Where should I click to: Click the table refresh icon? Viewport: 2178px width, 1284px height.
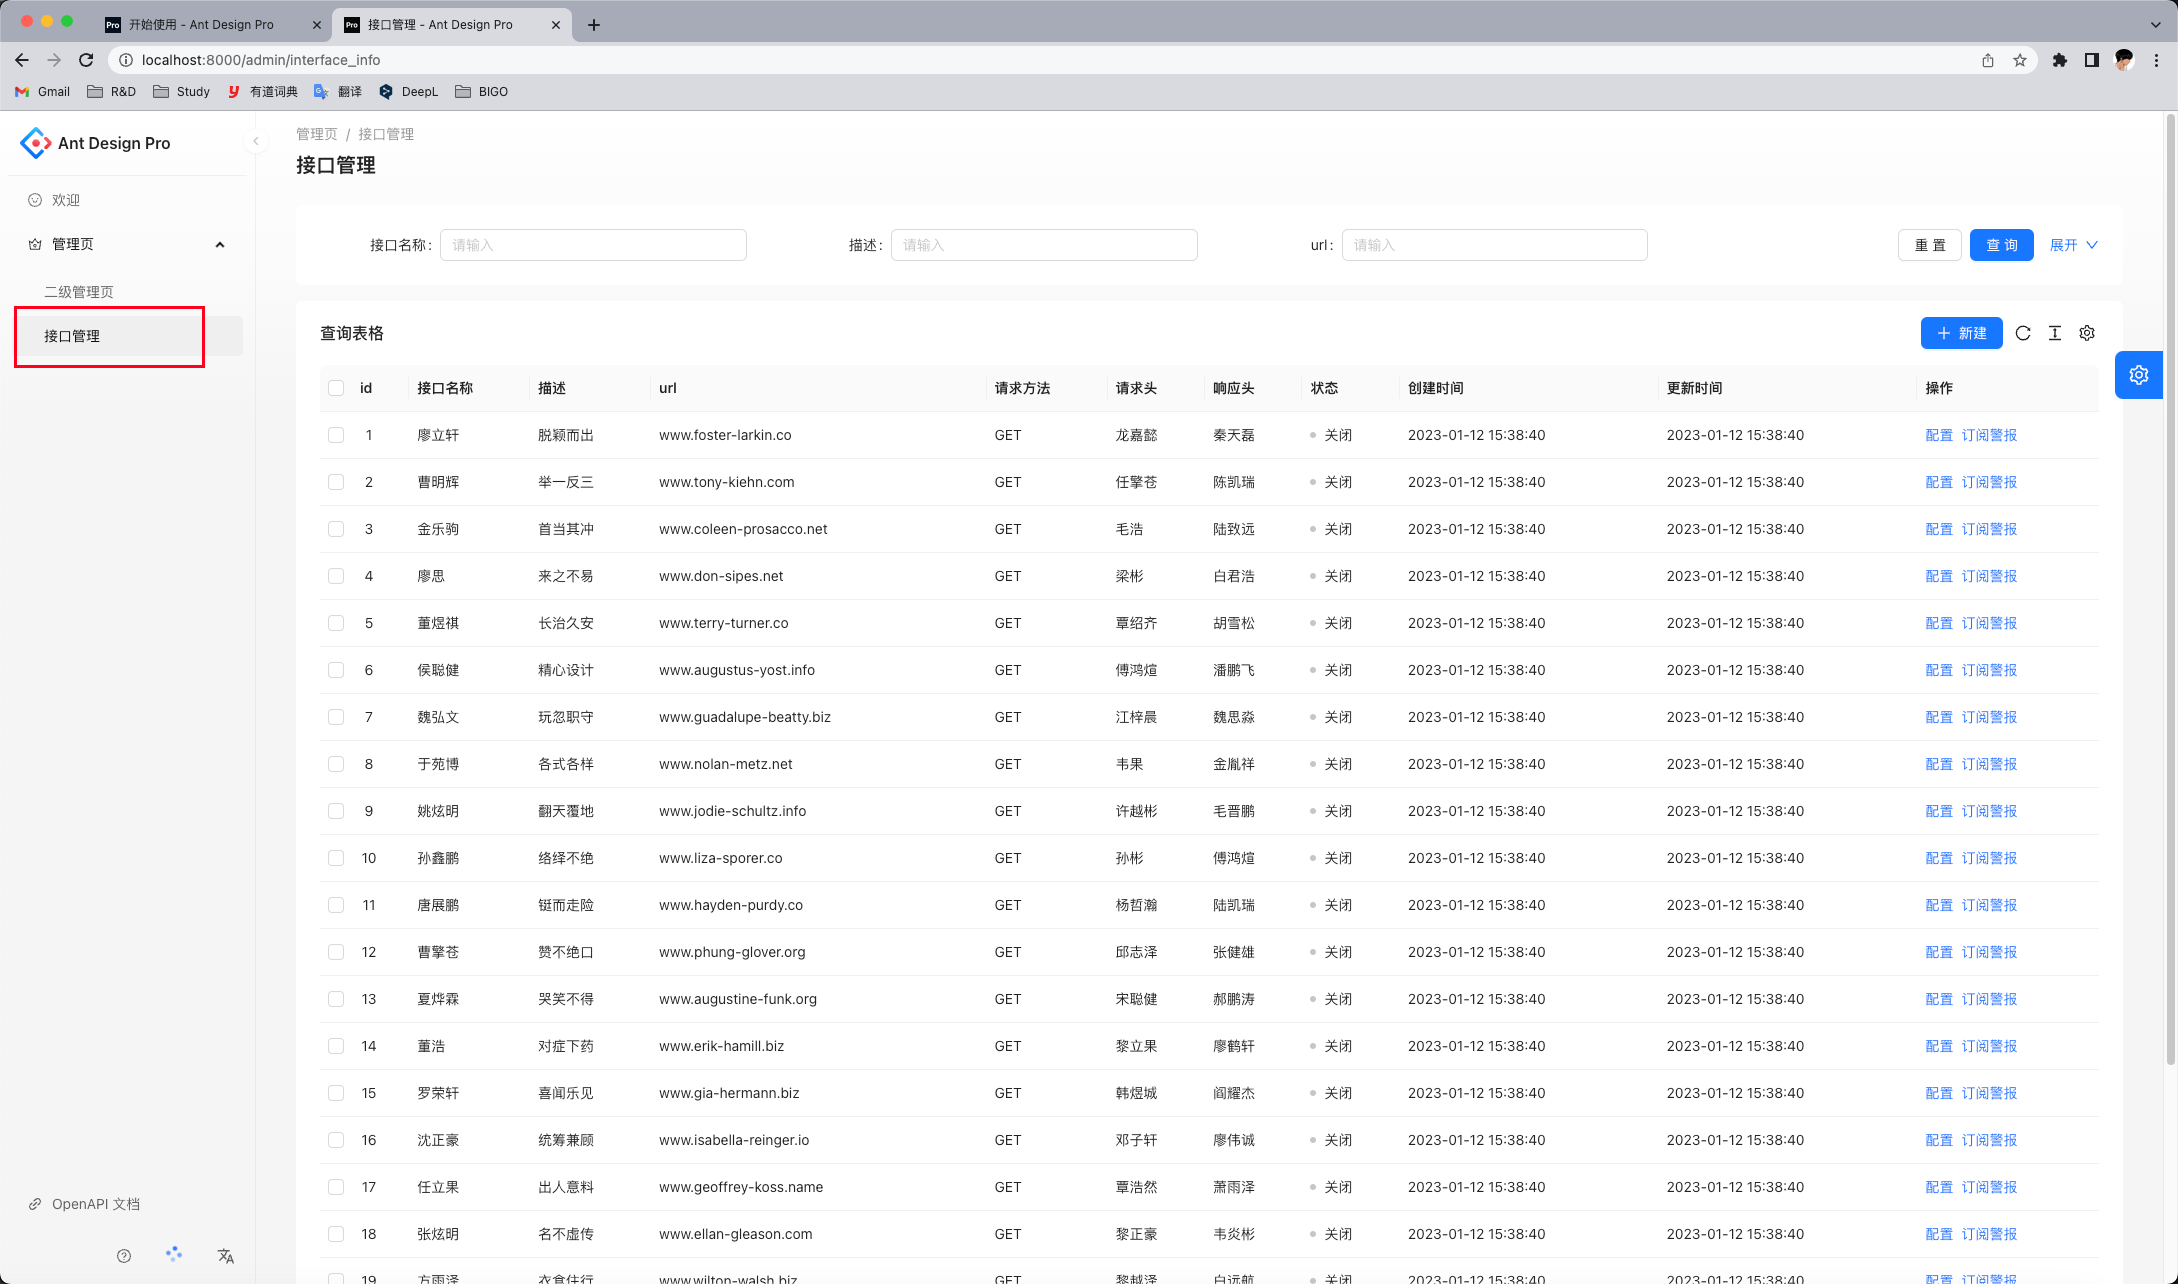[2023, 333]
